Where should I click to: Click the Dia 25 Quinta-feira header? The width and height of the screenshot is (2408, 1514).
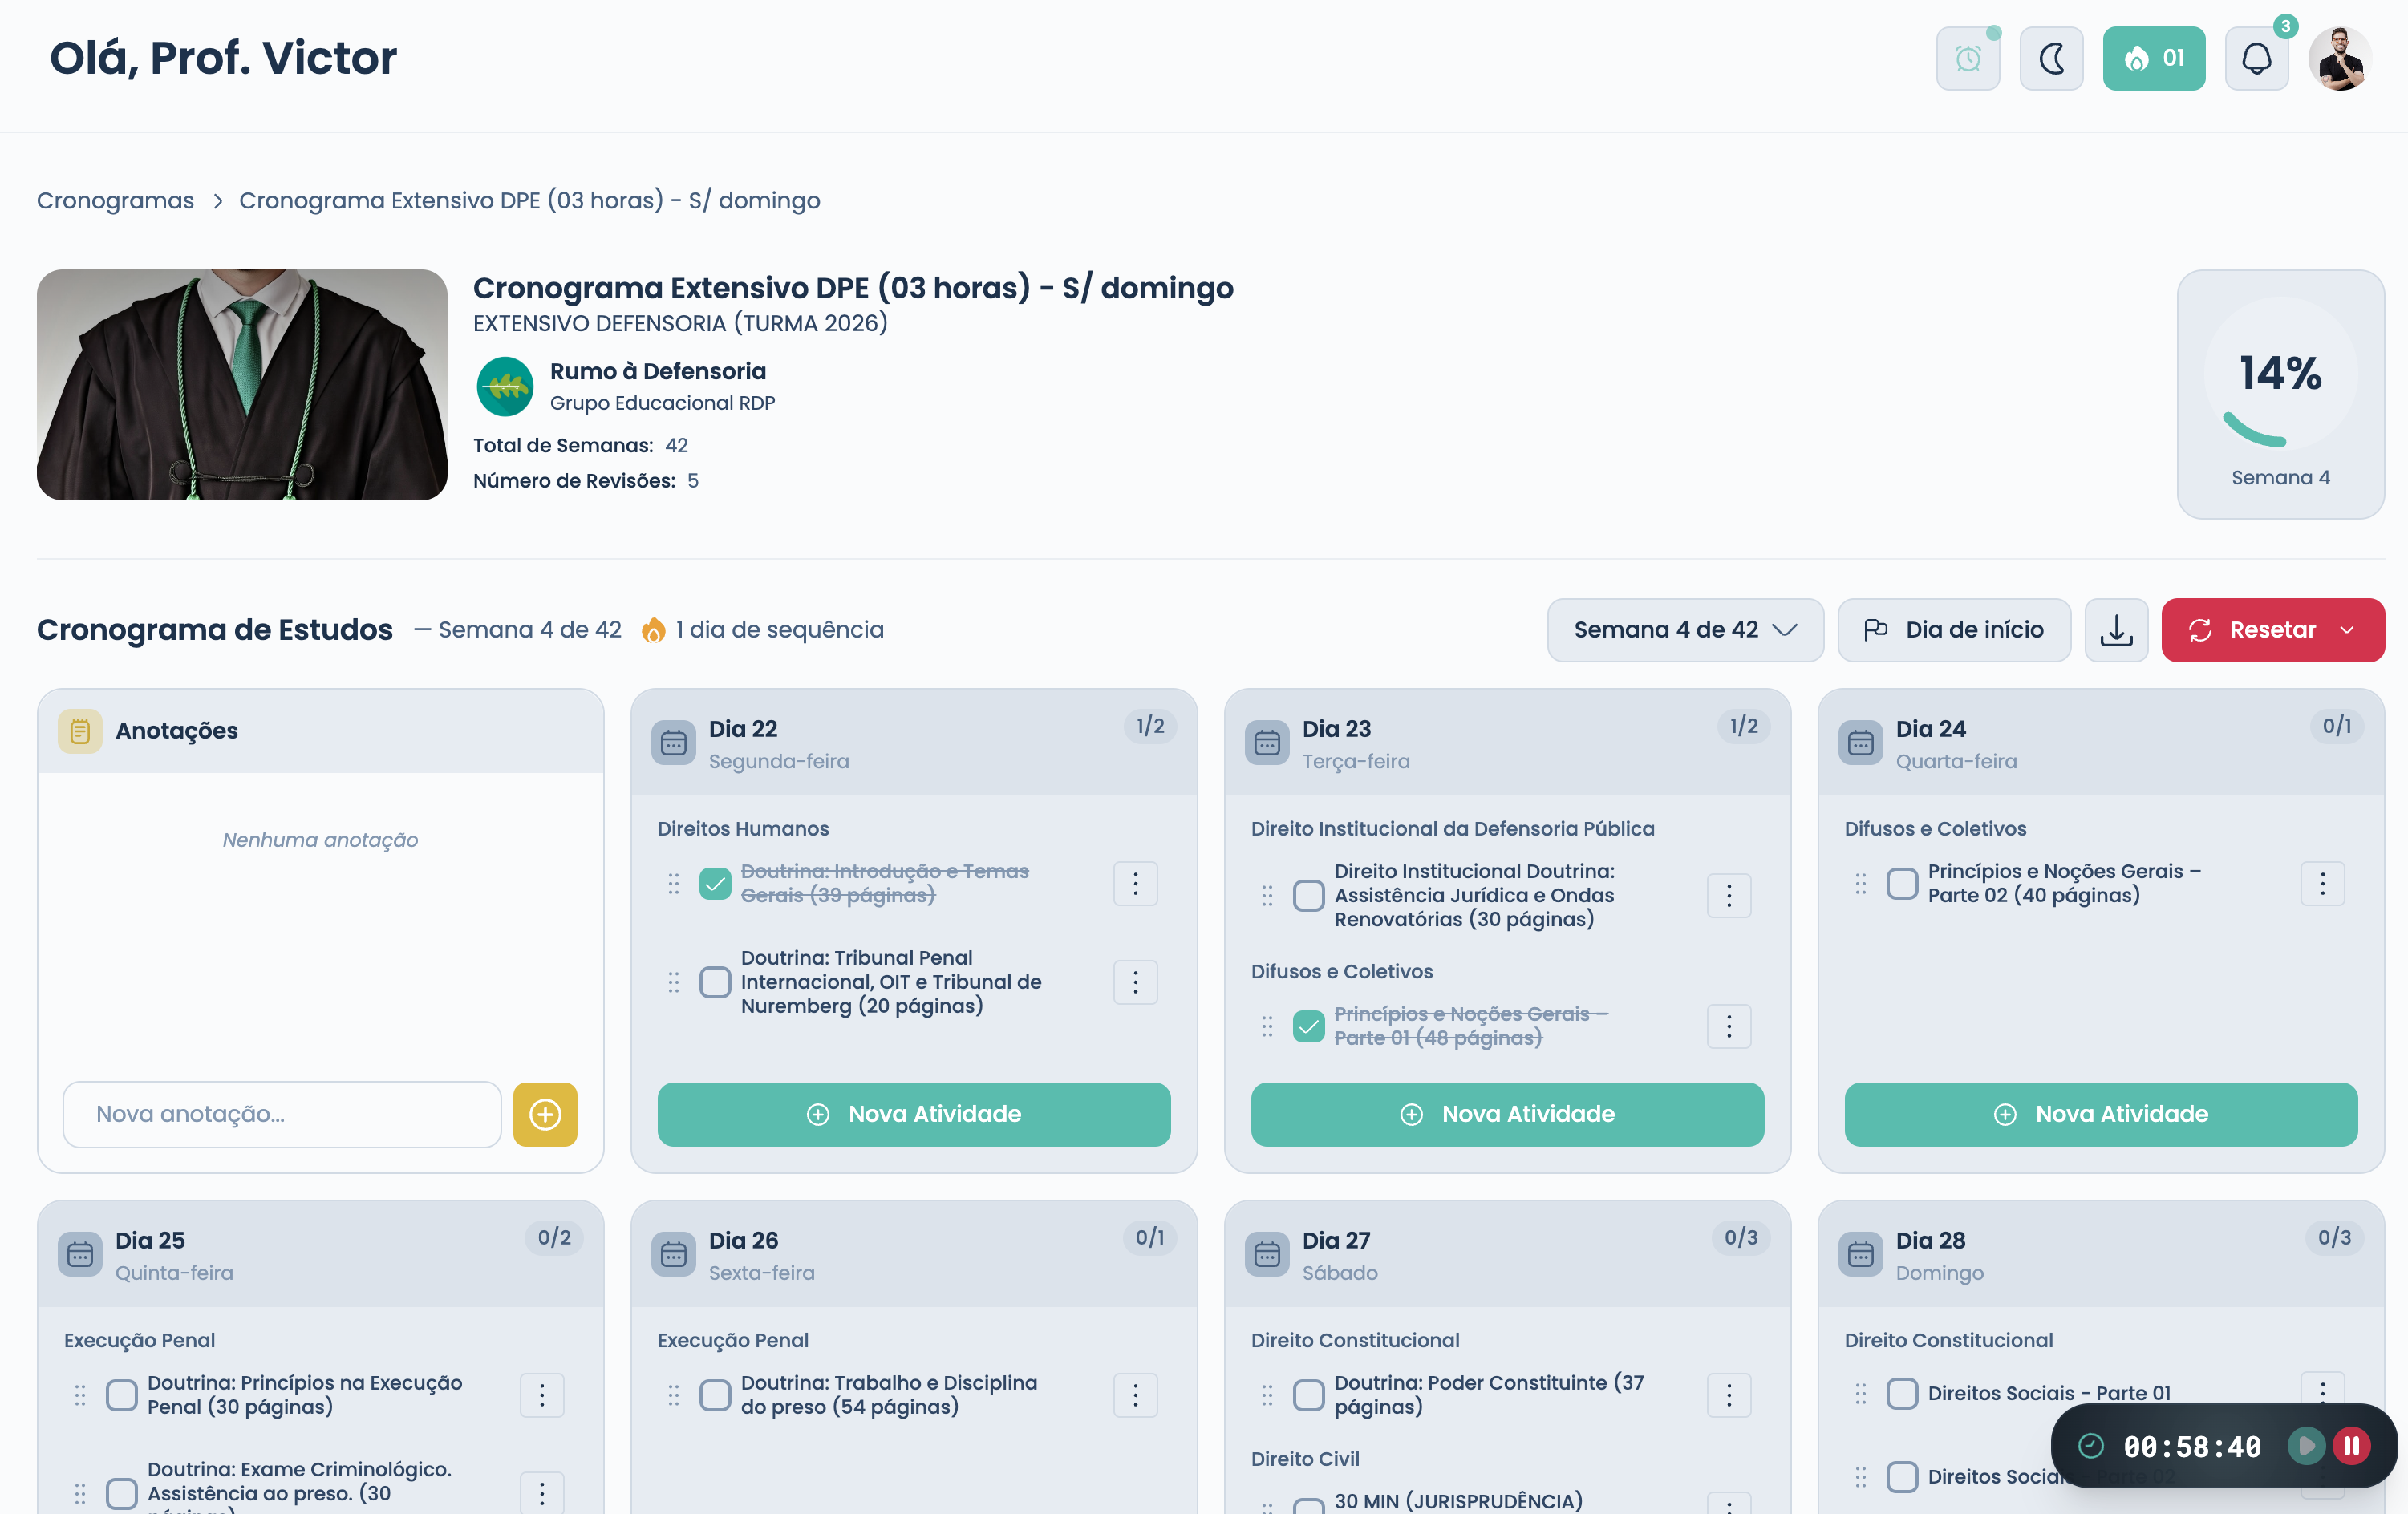click(x=320, y=1254)
